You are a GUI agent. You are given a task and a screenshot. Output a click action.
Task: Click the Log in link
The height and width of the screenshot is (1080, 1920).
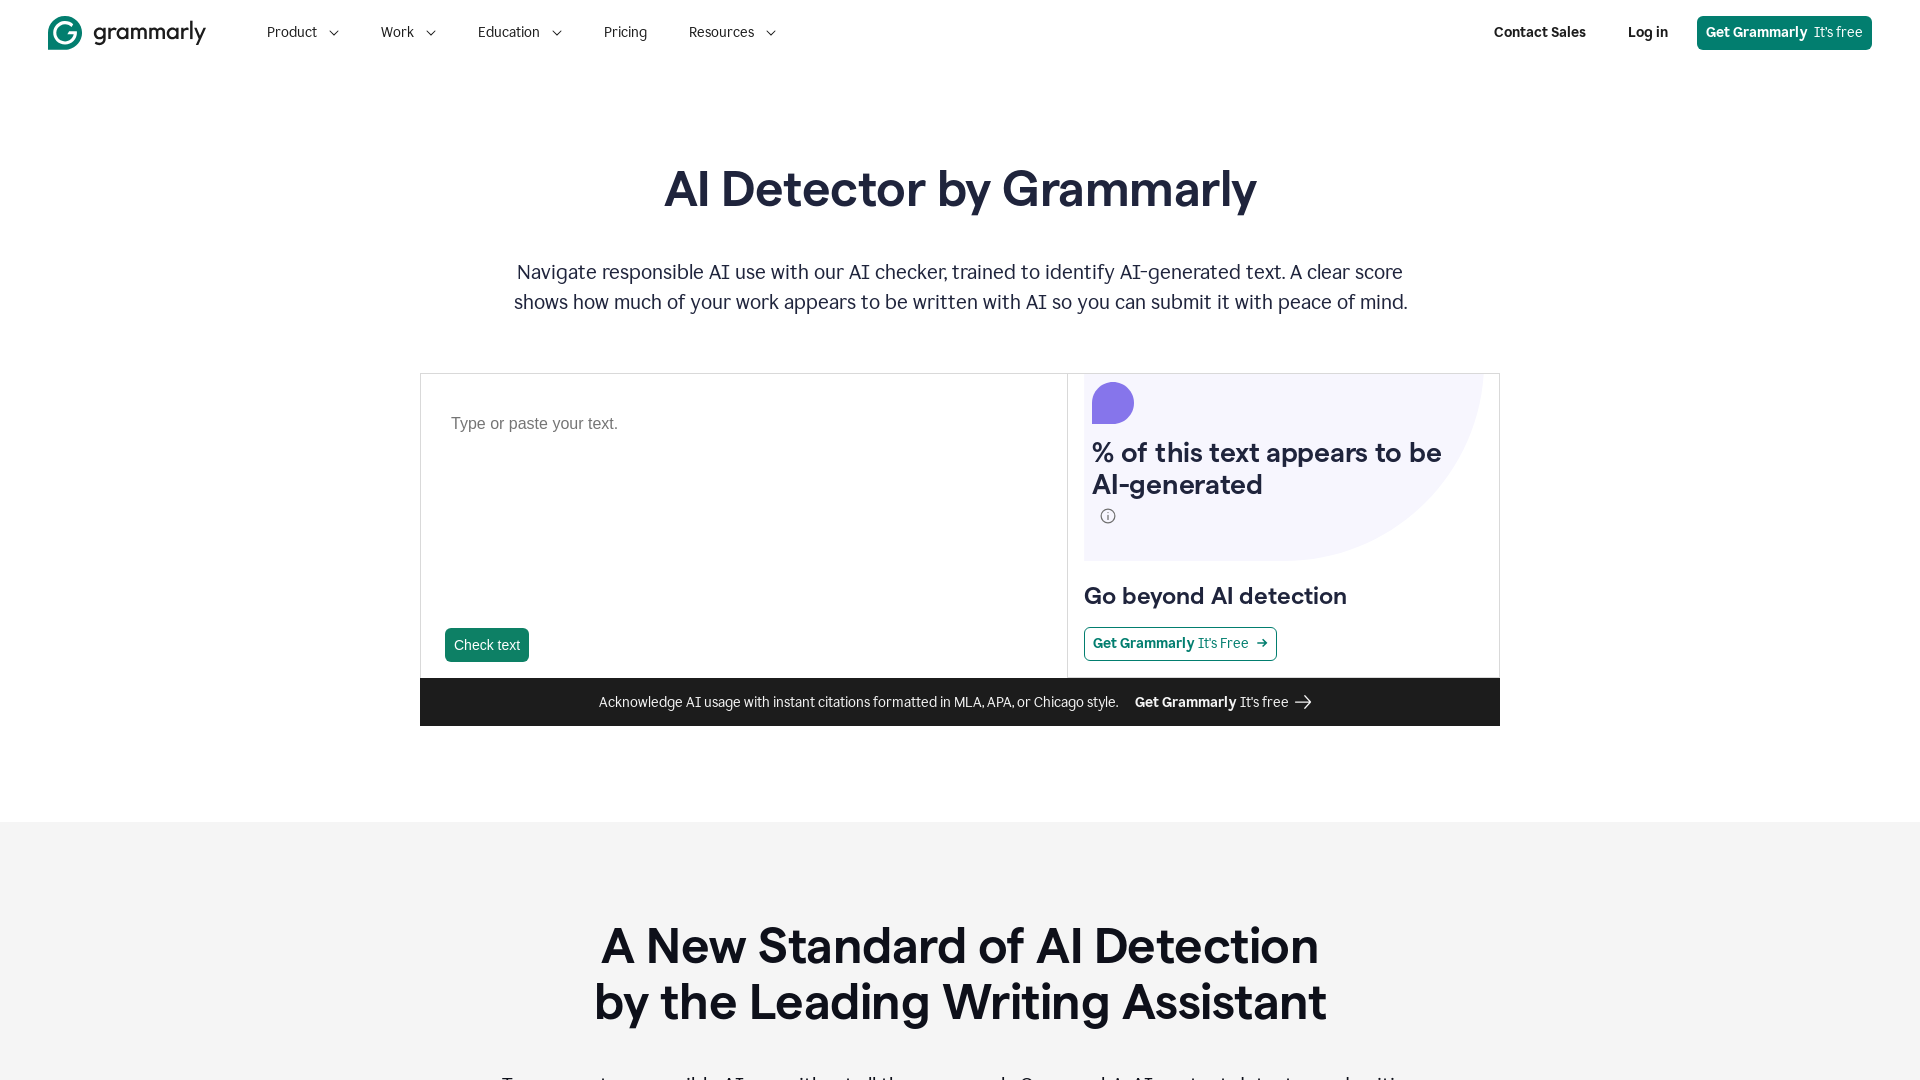(x=1647, y=32)
